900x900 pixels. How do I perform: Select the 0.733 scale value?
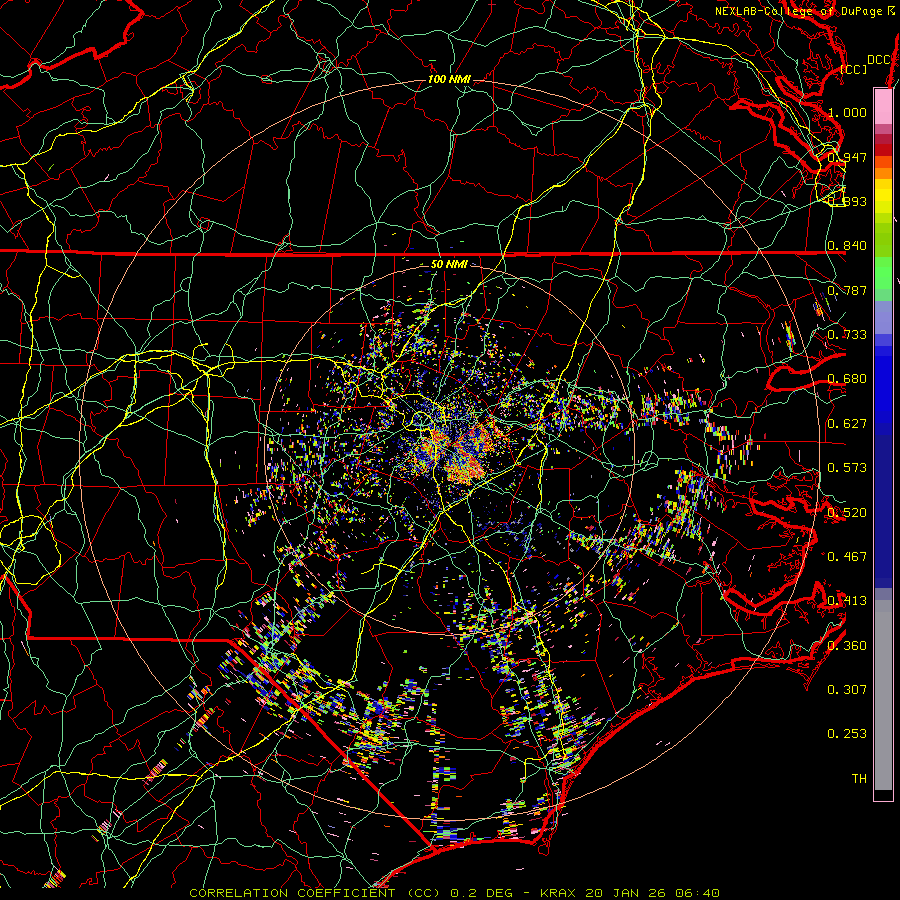[x=847, y=335]
